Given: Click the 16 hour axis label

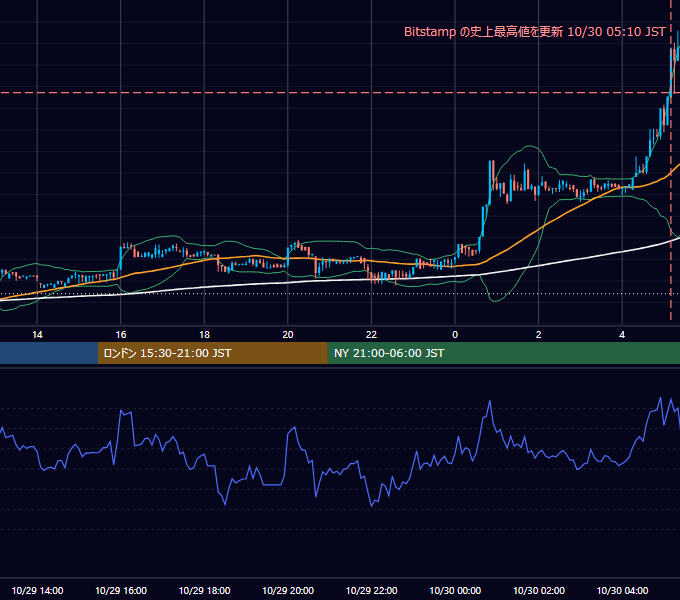Looking at the screenshot, I should [121, 335].
